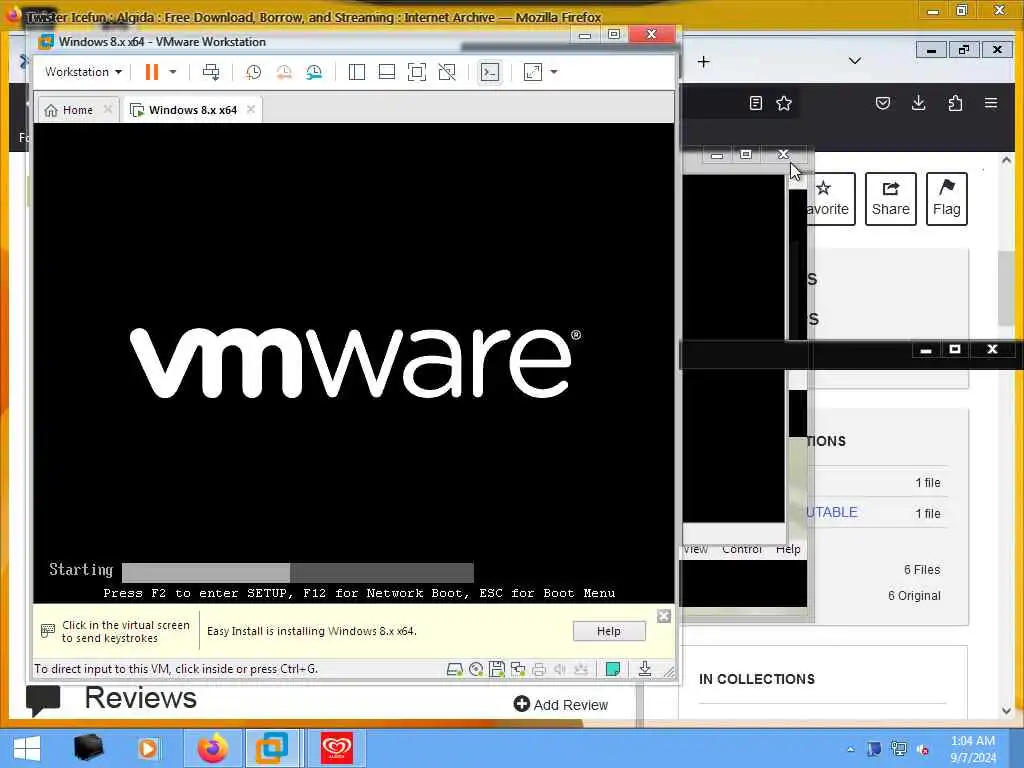Click the network adapter status icon
The width and height of the screenshot is (1024, 768).
pos(519,669)
